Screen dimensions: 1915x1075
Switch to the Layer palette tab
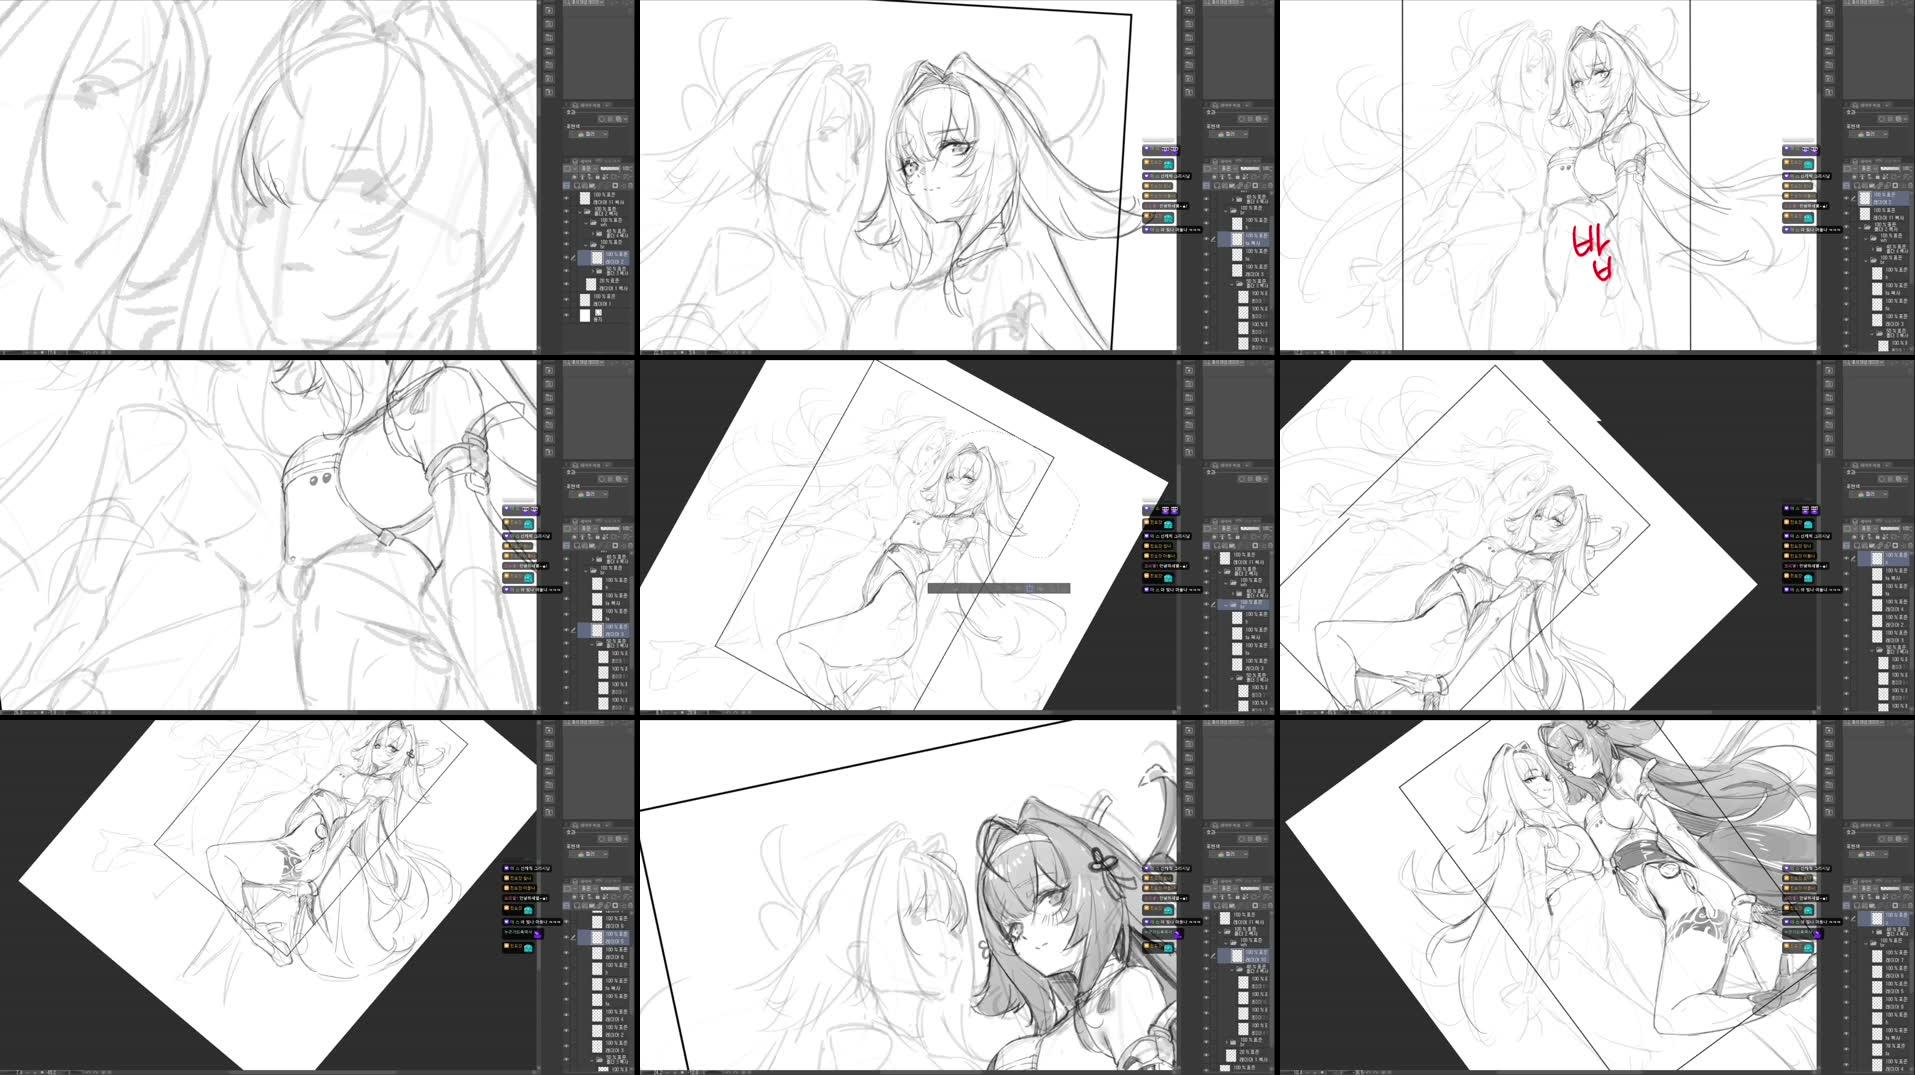(585, 158)
